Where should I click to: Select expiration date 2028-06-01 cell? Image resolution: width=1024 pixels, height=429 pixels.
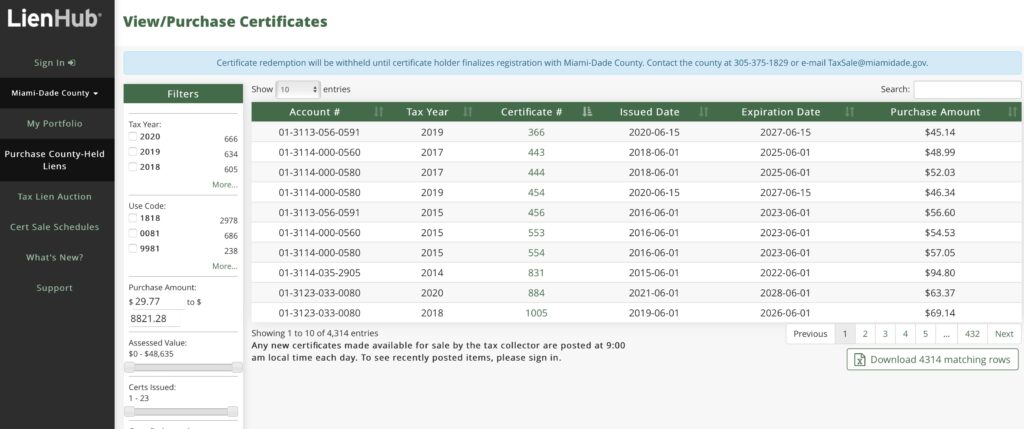coord(785,293)
